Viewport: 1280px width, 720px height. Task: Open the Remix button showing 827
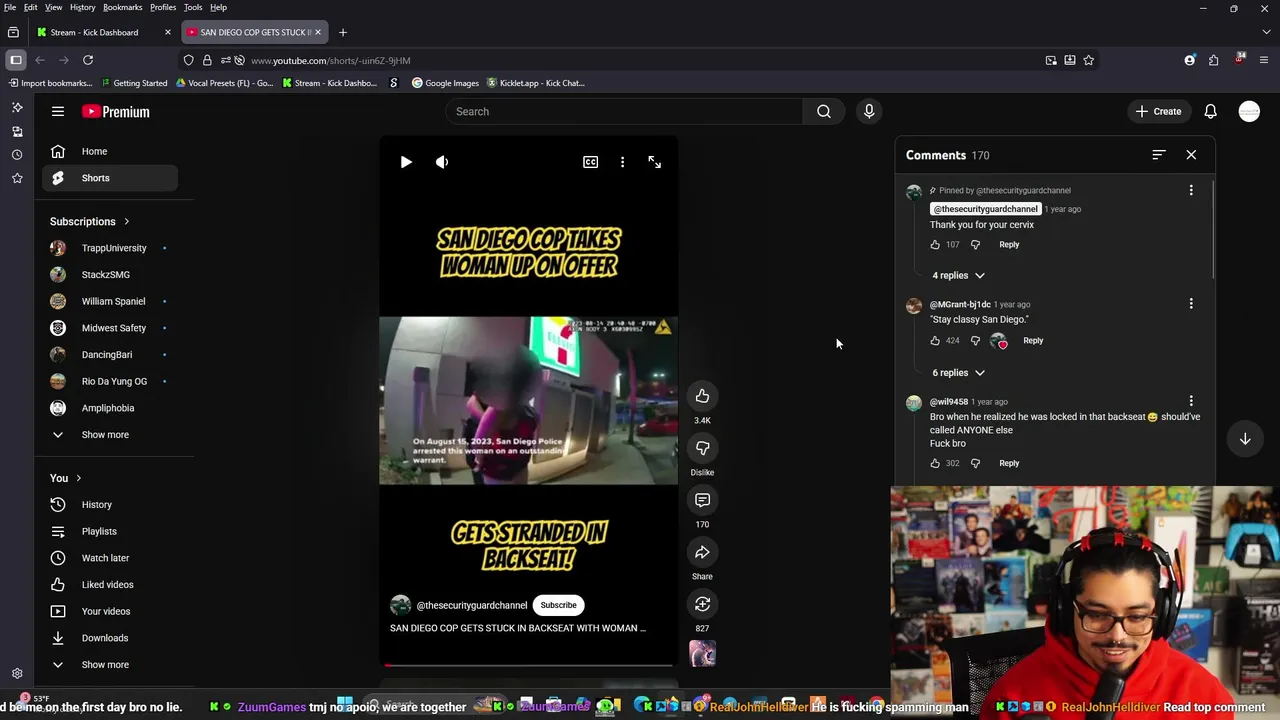coord(702,604)
